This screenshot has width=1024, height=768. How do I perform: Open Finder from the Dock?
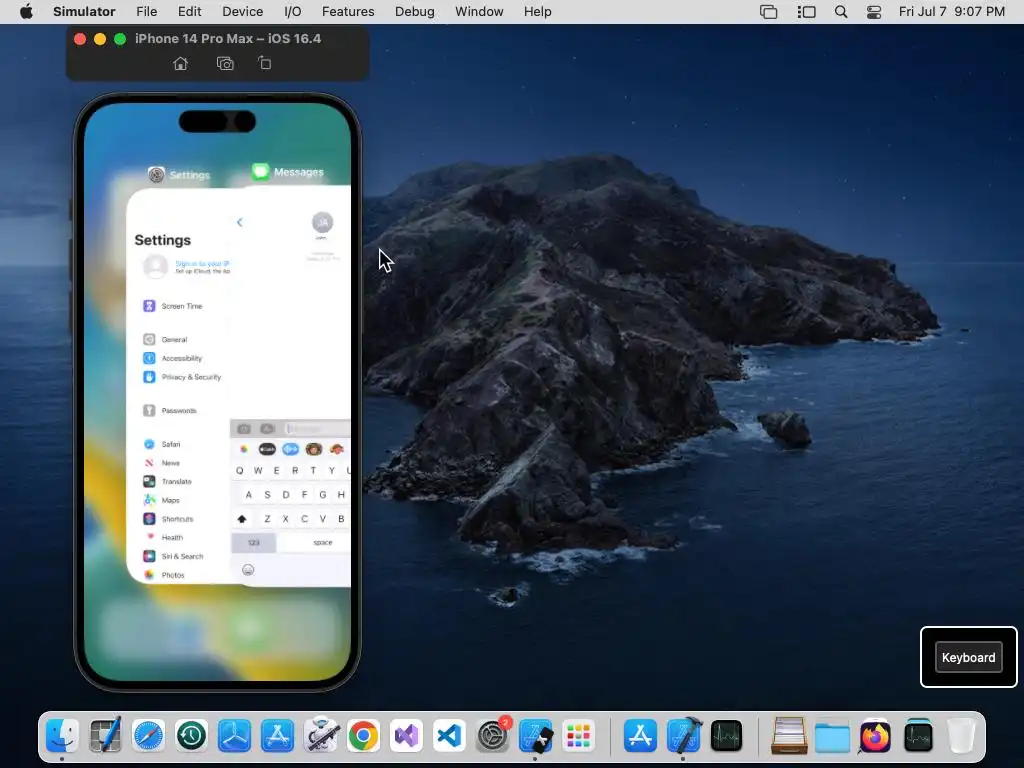point(63,735)
